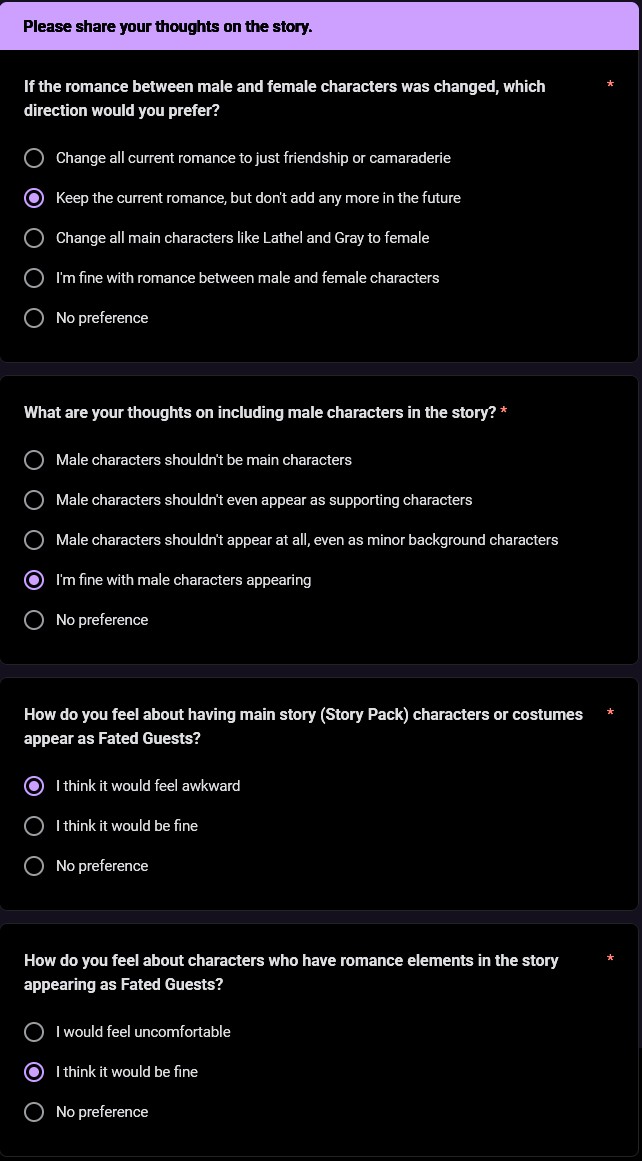The height and width of the screenshot is (1161, 642).
Task: Click the question about Story Pack characters as Fated Guests
Action: click(303, 726)
